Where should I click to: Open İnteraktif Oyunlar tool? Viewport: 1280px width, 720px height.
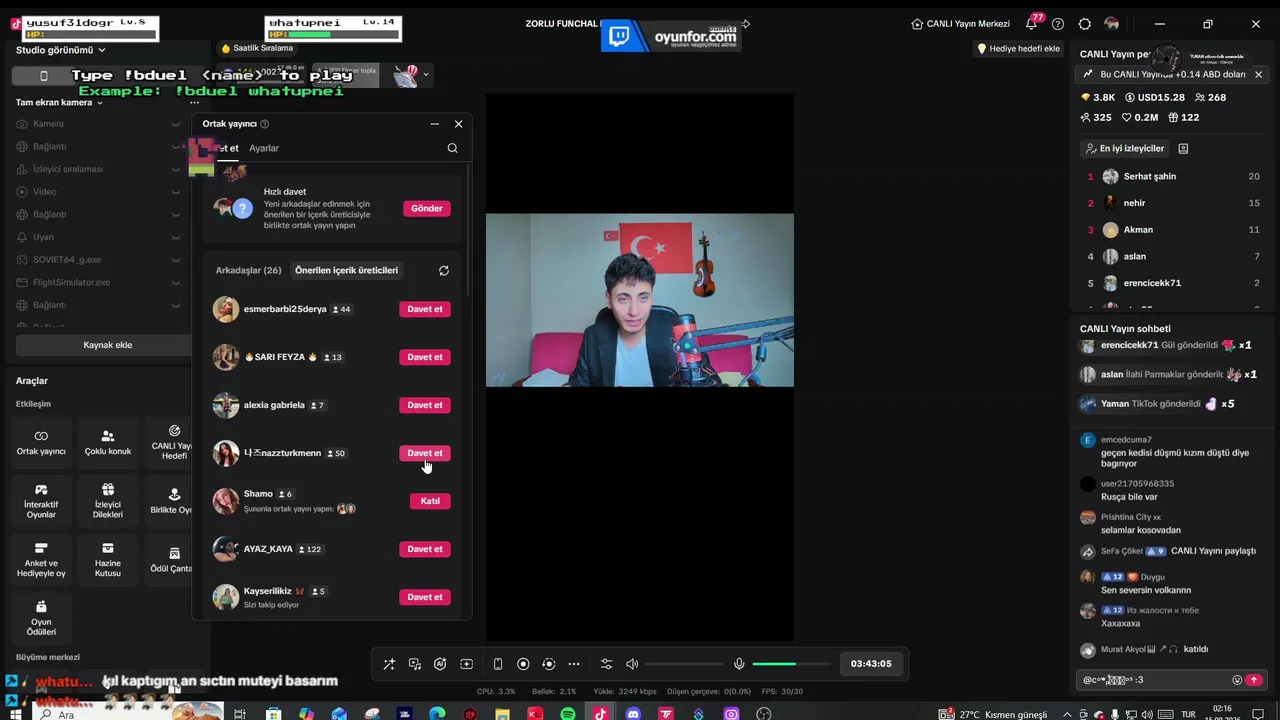41,501
